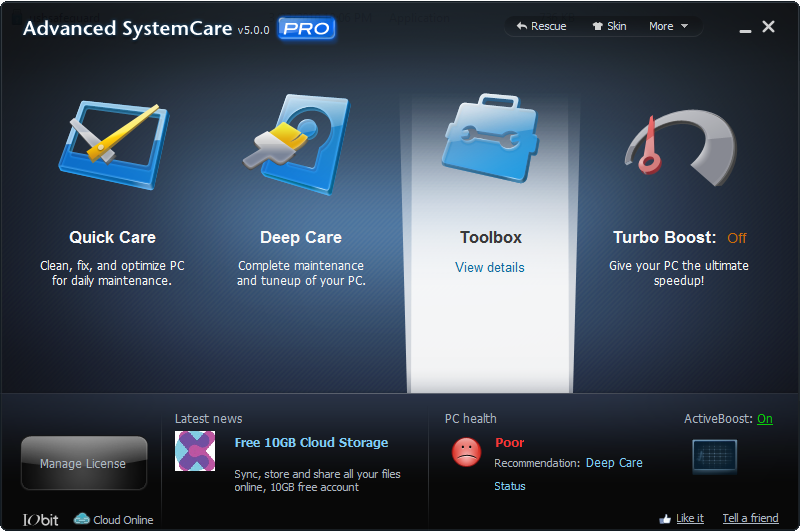Click 'Complete maintenance and tuneup' description

[x=301, y=273]
